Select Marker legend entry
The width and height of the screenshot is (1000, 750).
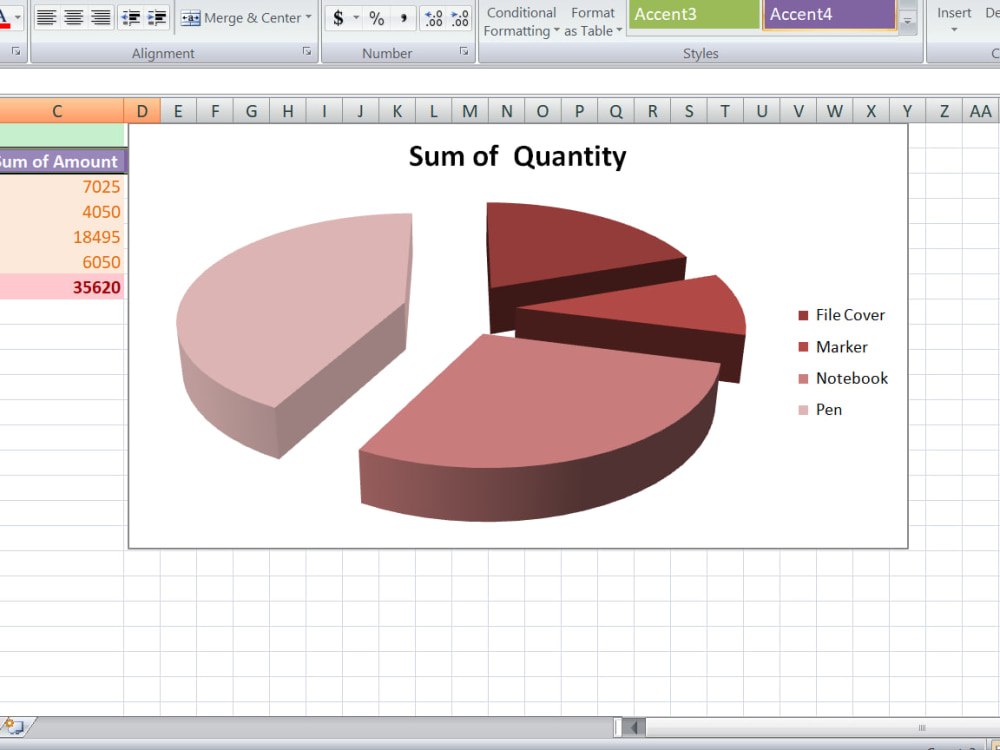point(833,347)
